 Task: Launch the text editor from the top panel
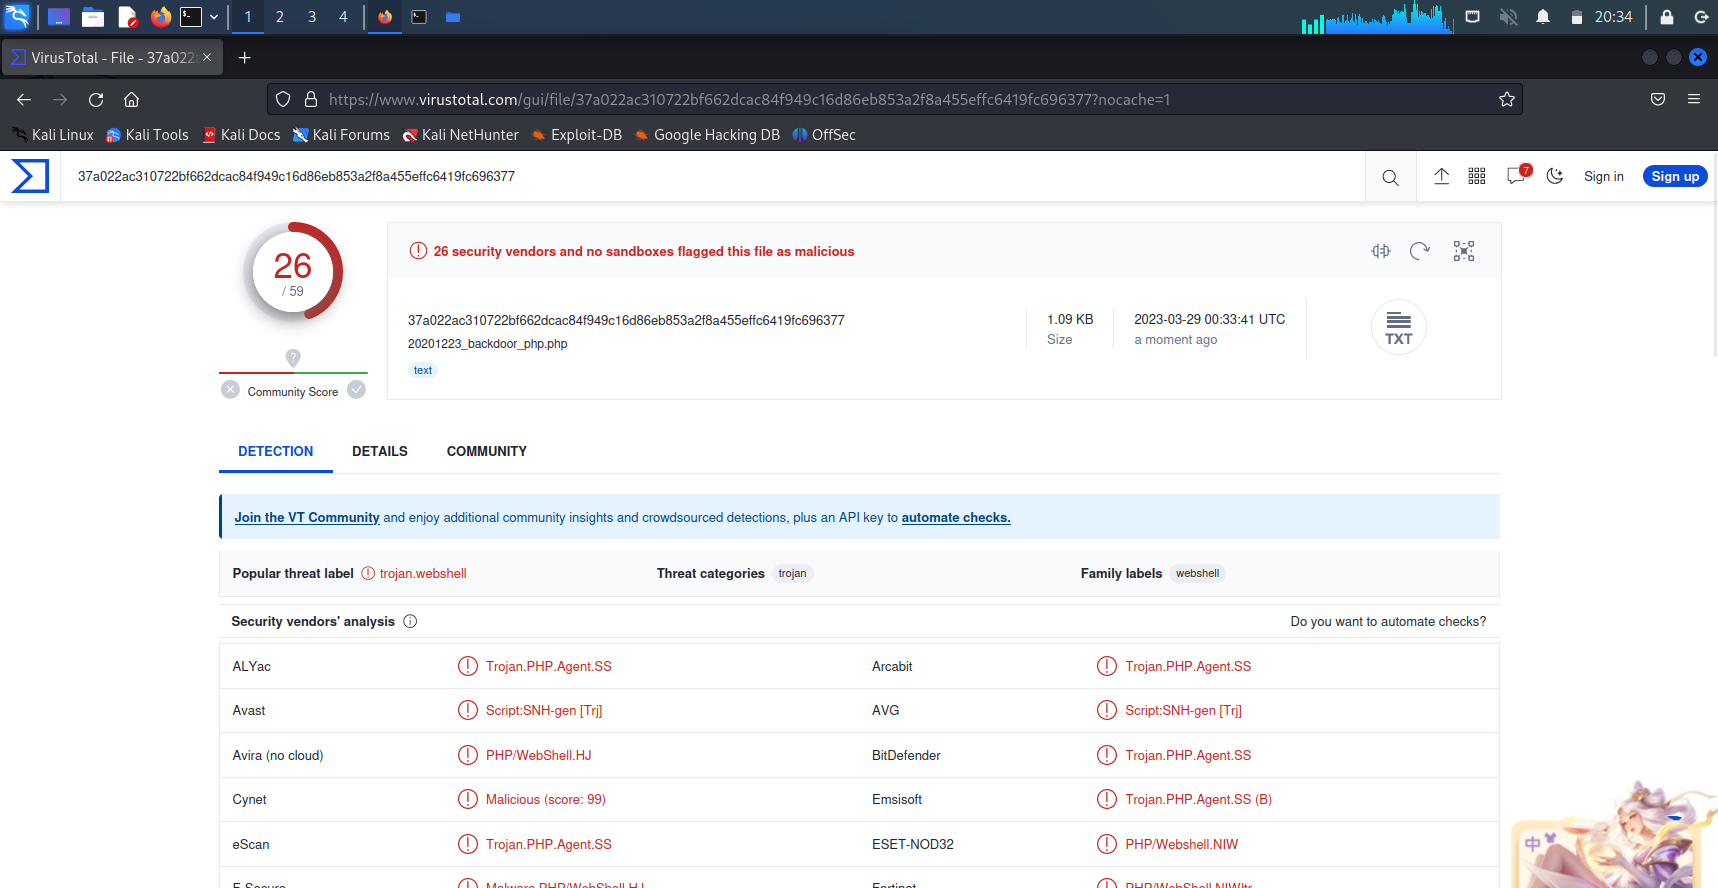127,17
